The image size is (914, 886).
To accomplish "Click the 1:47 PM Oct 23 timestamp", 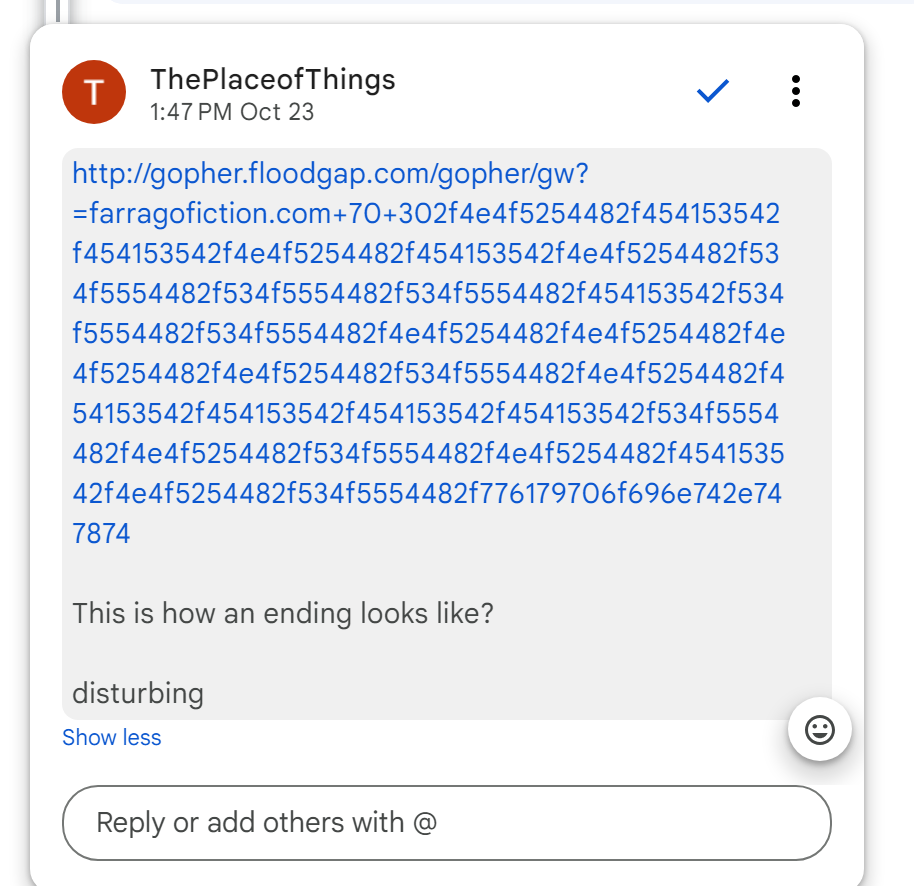I will 232,112.
